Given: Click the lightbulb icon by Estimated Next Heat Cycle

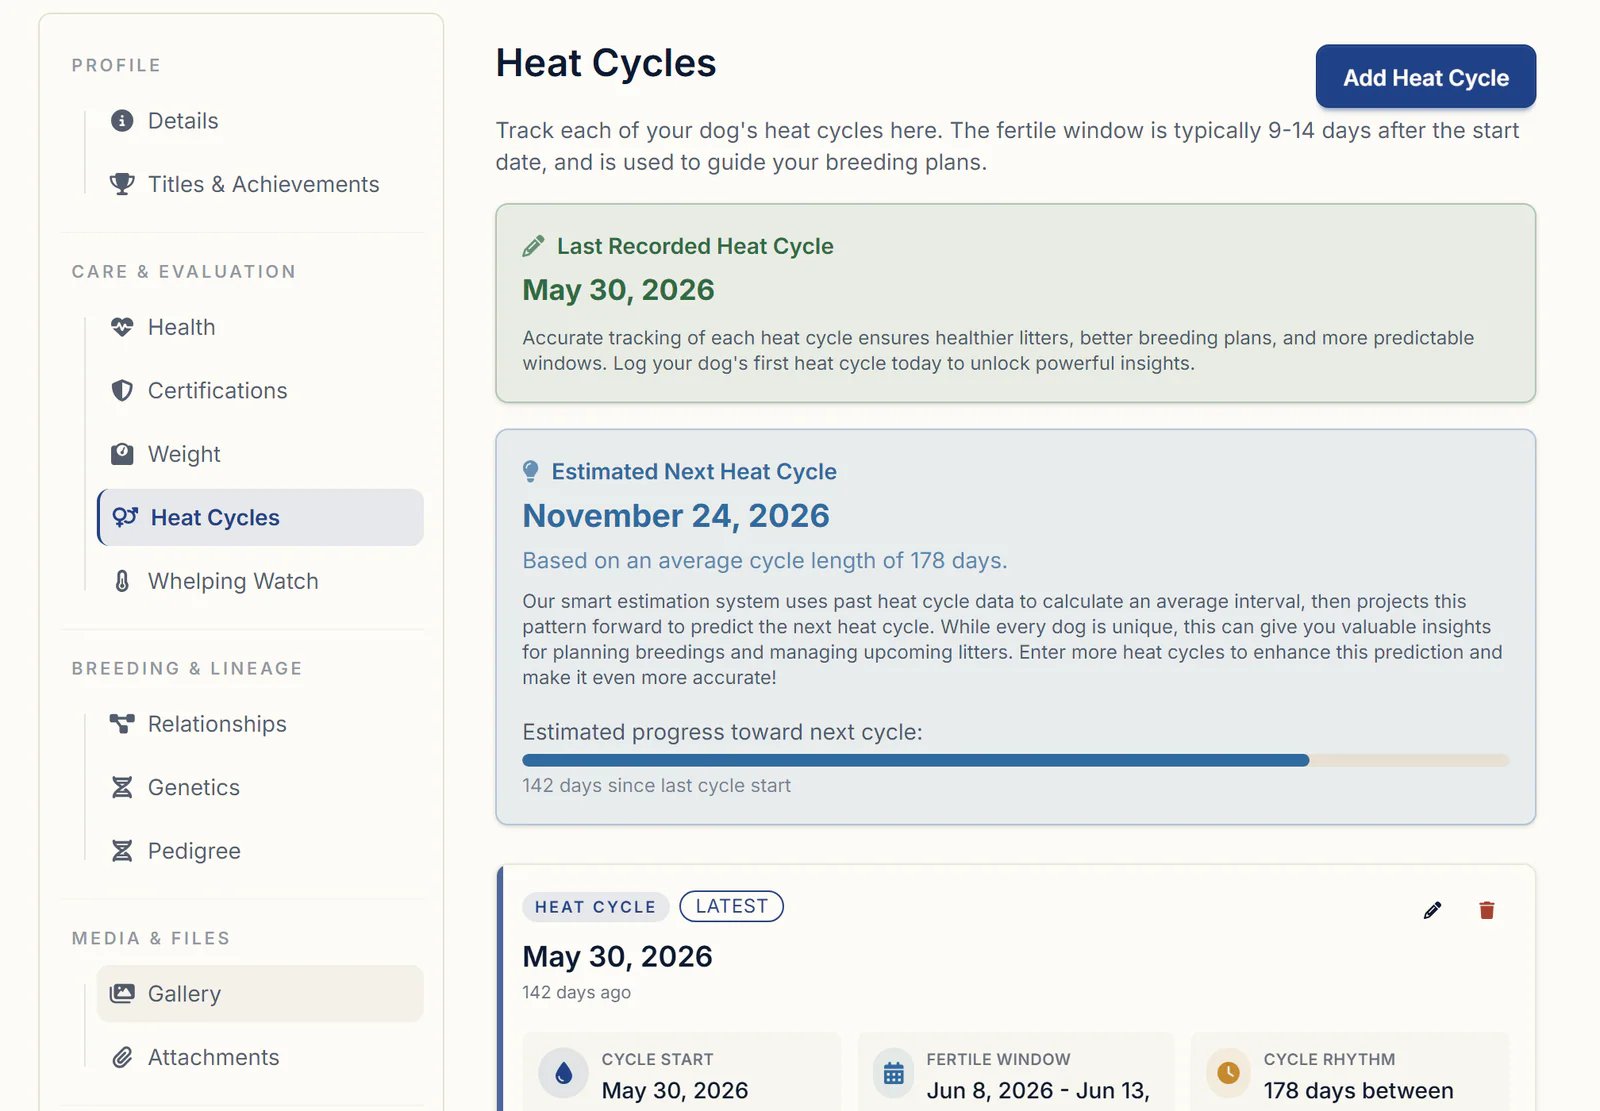Looking at the screenshot, I should coord(531,472).
